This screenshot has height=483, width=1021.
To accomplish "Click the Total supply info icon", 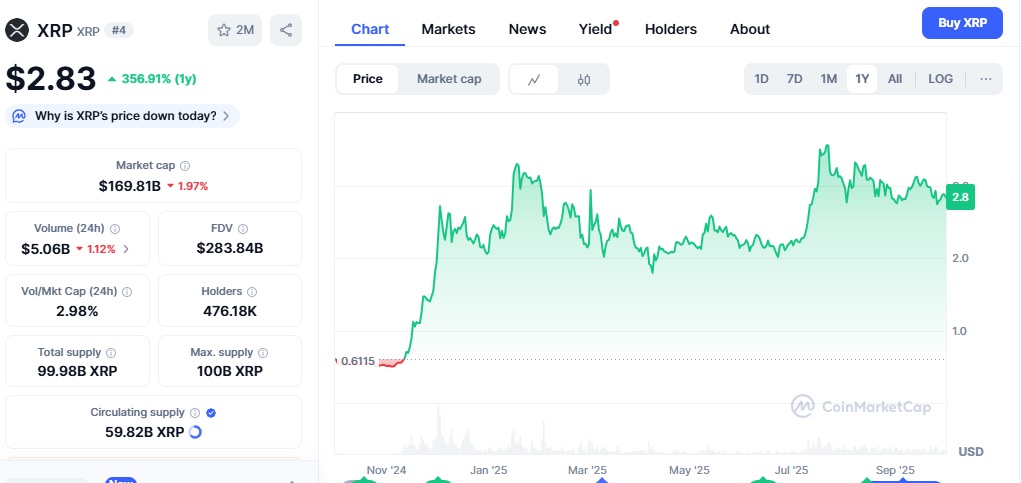I will [x=111, y=352].
